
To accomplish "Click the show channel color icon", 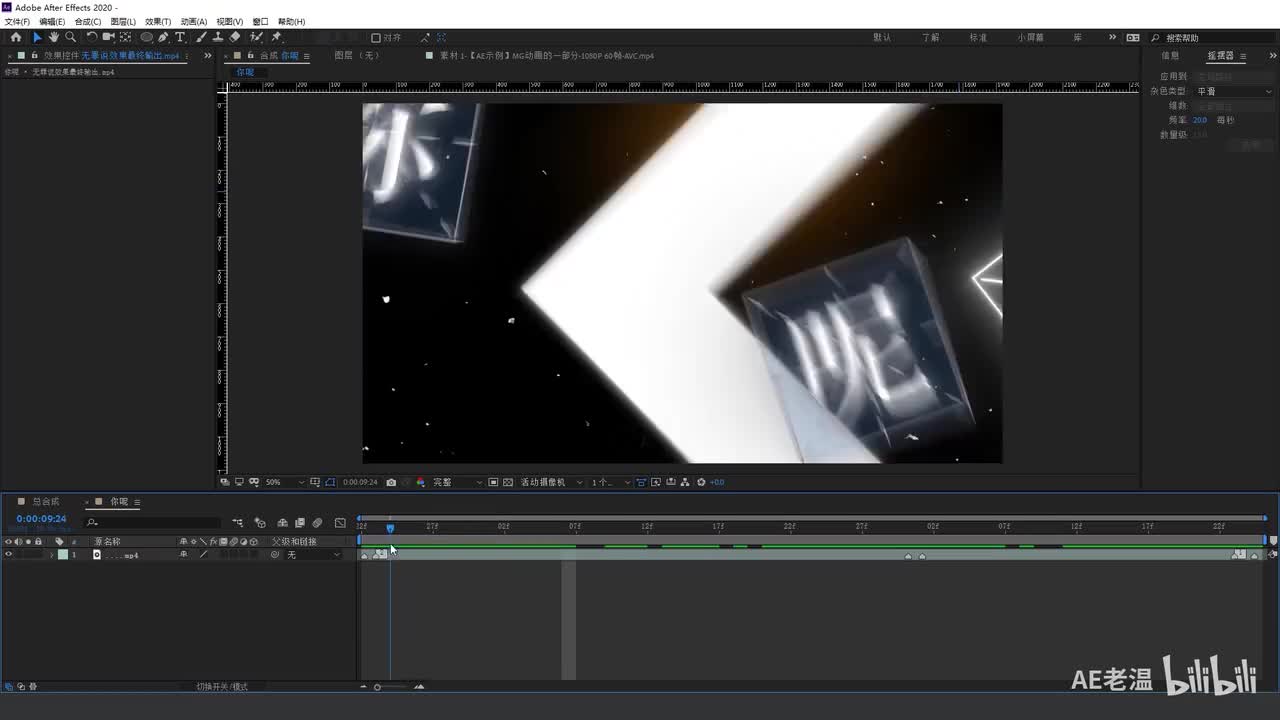I will tap(420, 482).
